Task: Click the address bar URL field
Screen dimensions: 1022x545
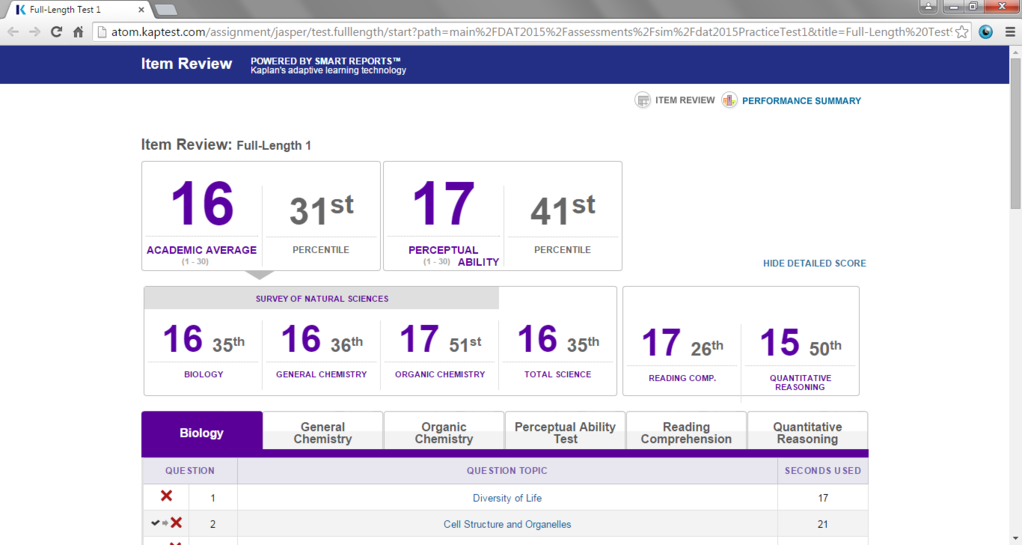Action: point(520,32)
